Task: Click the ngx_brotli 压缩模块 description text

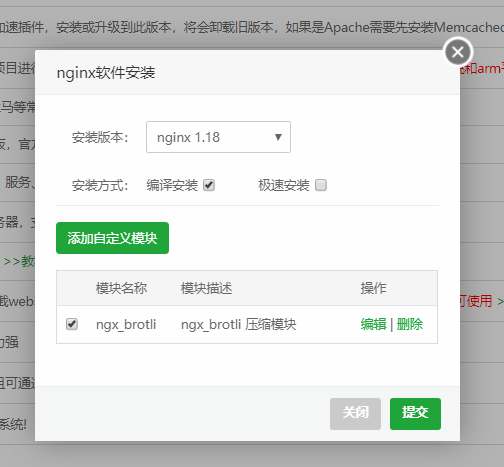Action: click(239, 324)
